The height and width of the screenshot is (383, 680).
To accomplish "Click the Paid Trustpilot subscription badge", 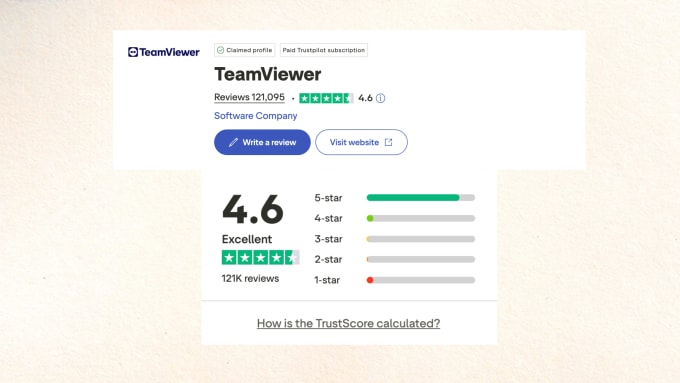I will click(324, 50).
